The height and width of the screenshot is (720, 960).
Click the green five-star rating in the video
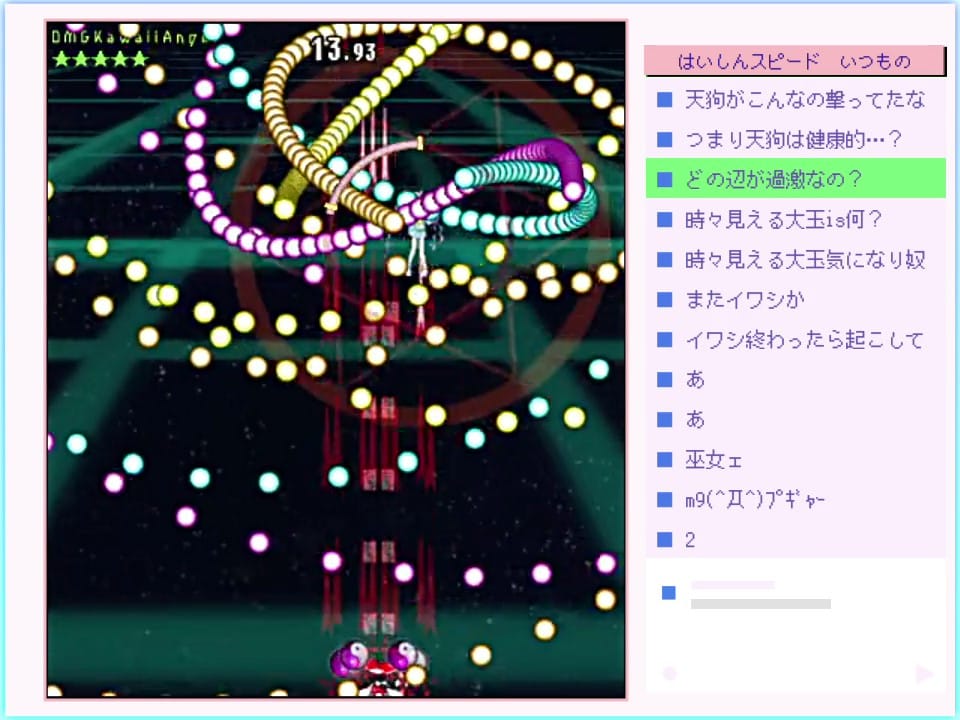pos(100,59)
